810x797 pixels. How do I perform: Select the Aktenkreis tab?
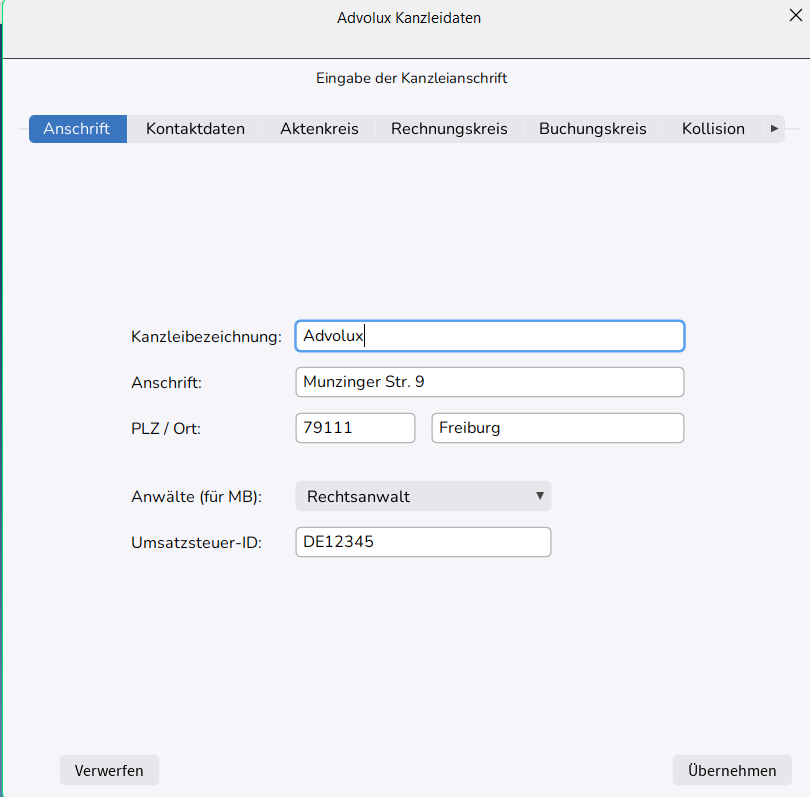point(319,129)
